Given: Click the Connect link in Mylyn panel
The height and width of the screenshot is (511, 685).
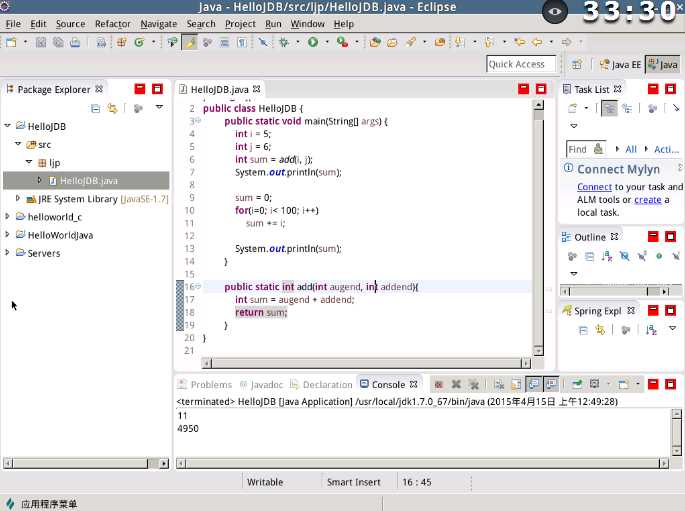Looking at the screenshot, I should pos(594,187).
